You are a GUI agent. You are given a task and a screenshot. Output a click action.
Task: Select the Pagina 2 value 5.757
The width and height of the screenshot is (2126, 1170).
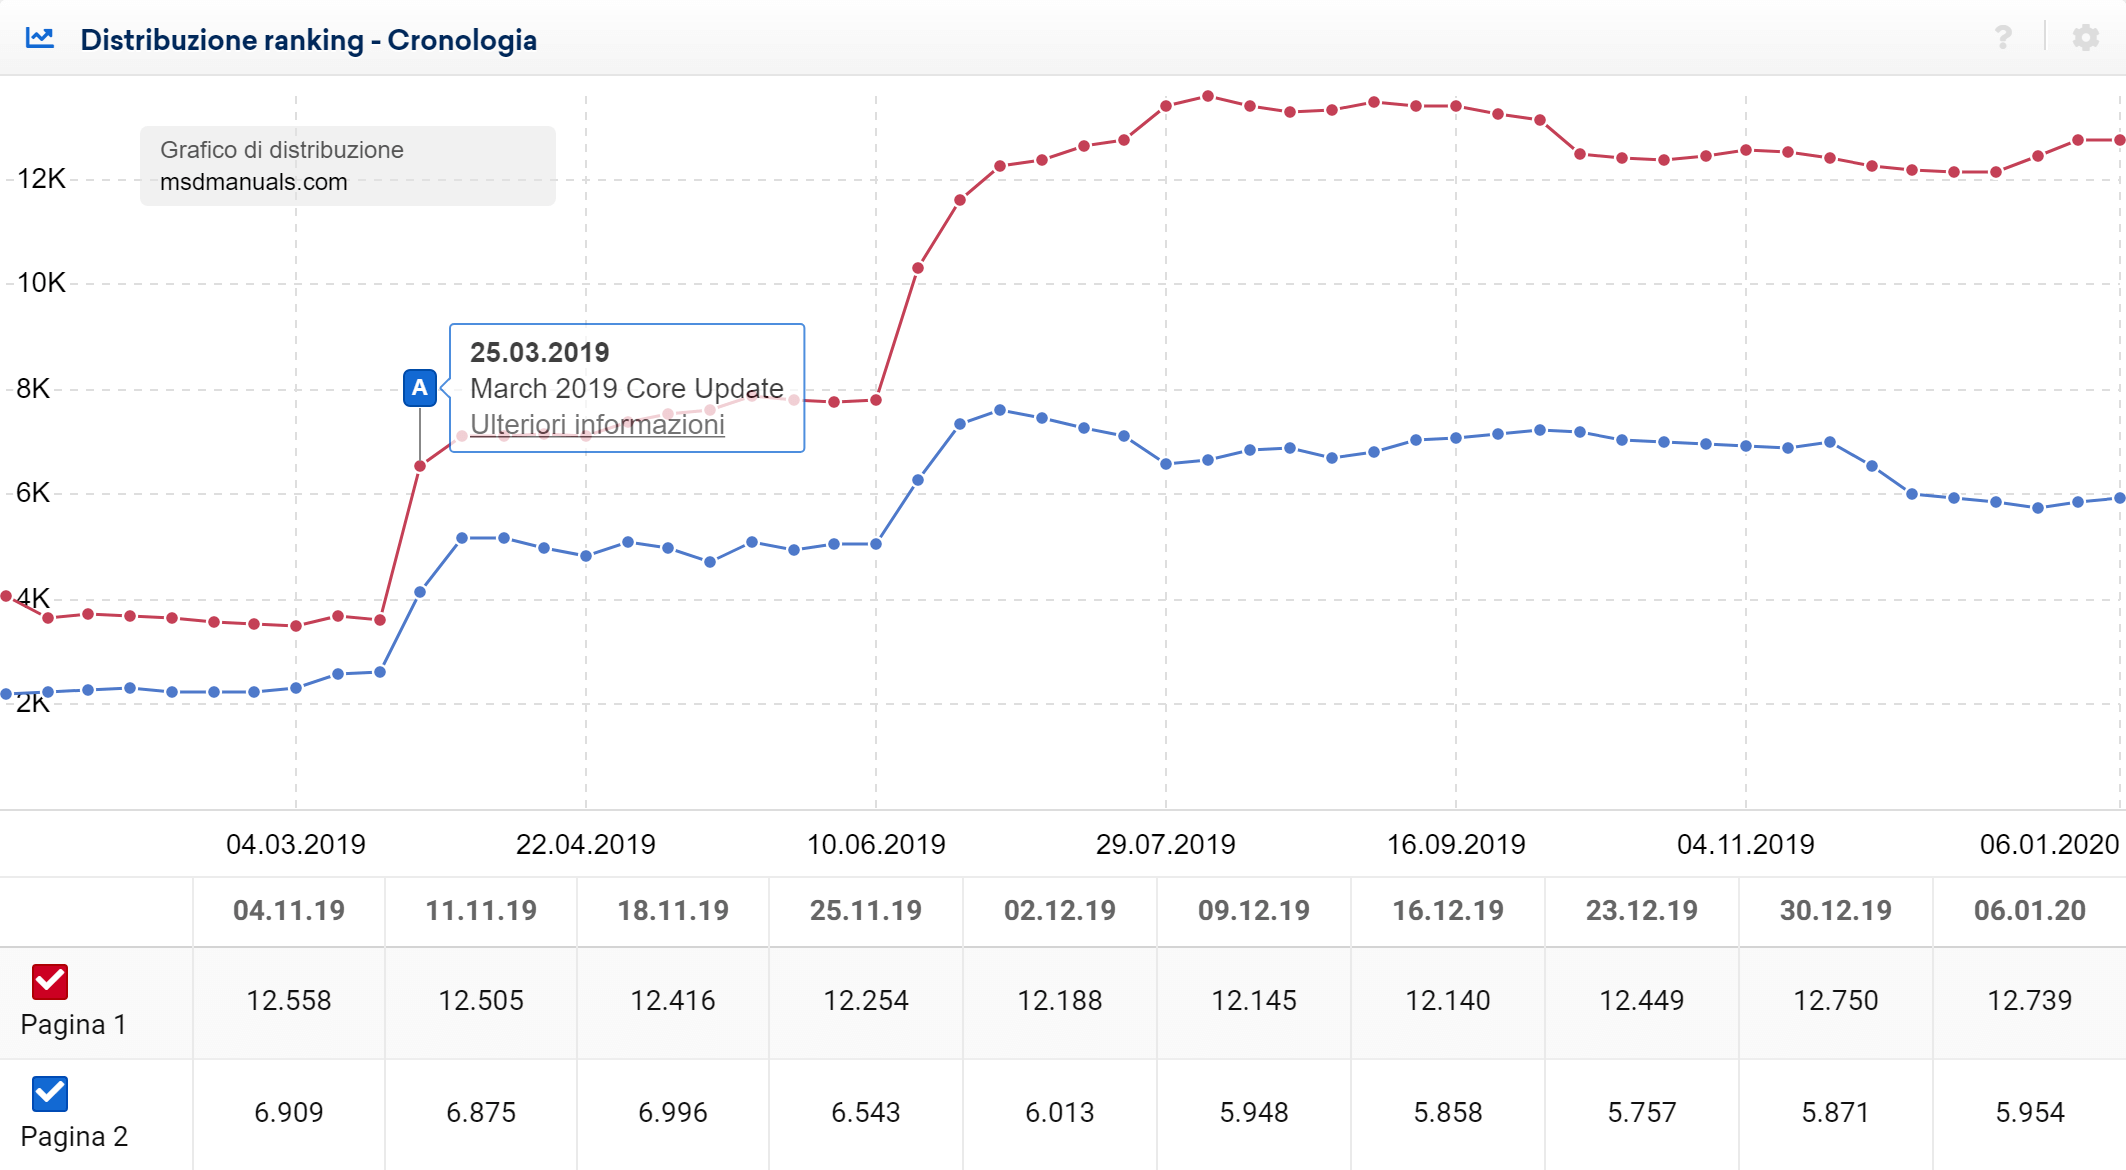point(1642,1112)
